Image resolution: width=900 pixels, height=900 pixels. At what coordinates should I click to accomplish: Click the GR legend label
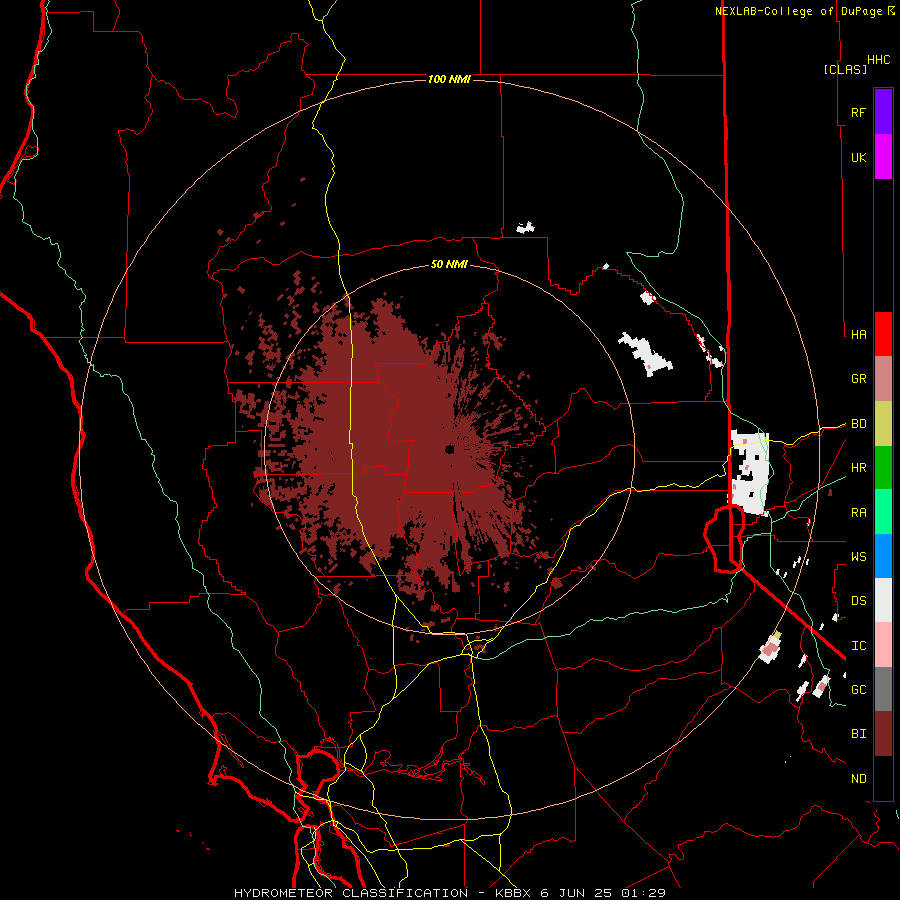pyautogui.click(x=859, y=379)
